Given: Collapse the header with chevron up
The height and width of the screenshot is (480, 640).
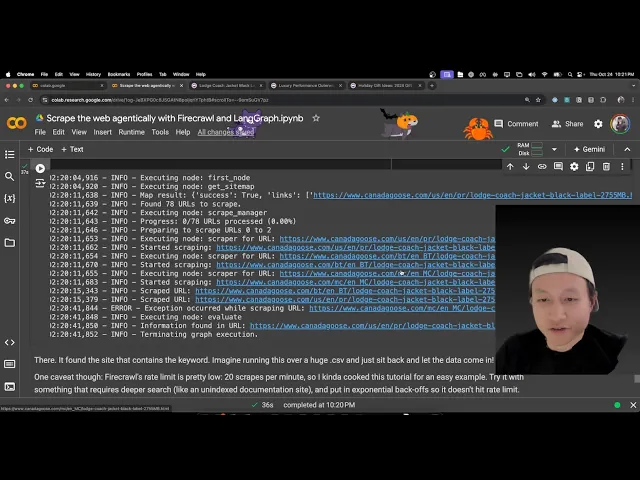Looking at the screenshot, I should tap(627, 149).
